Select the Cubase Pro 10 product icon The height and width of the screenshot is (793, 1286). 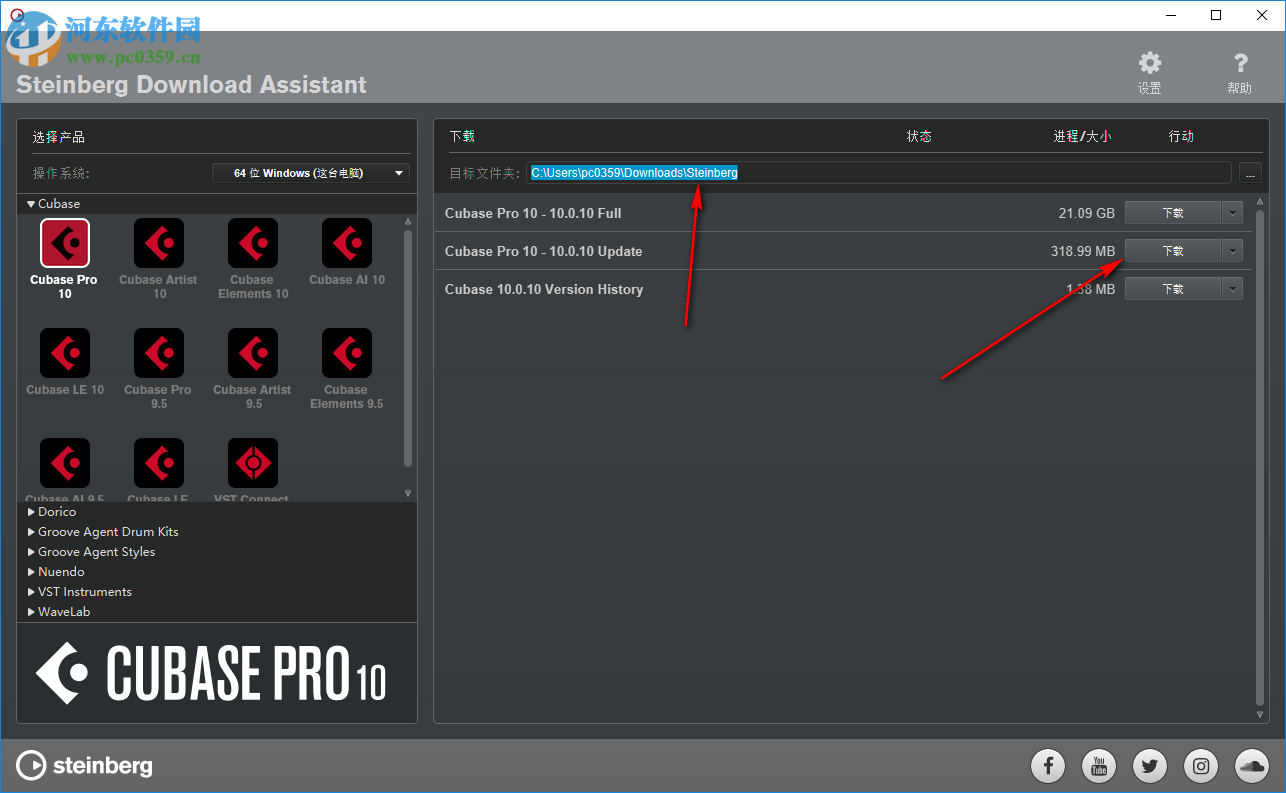click(x=64, y=243)
